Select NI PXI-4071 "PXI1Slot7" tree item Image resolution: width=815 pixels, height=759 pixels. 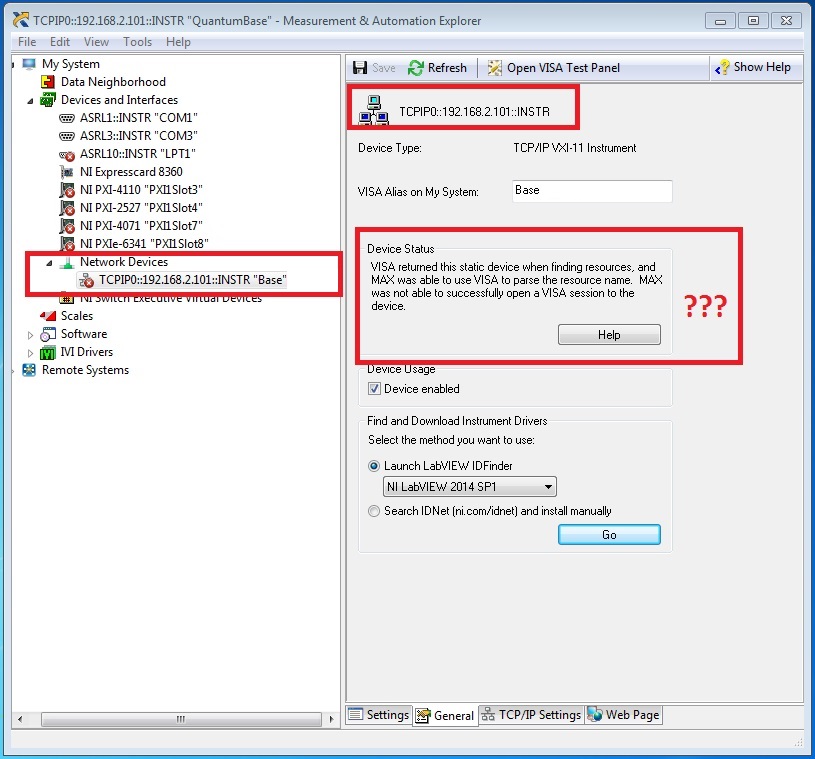[x=141, y=226]
